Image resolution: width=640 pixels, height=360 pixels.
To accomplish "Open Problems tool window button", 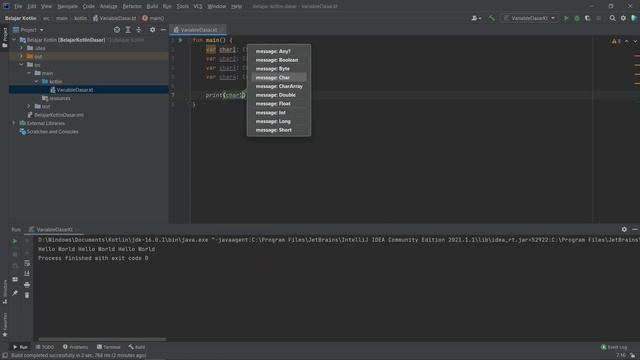I will pos(76,347).
